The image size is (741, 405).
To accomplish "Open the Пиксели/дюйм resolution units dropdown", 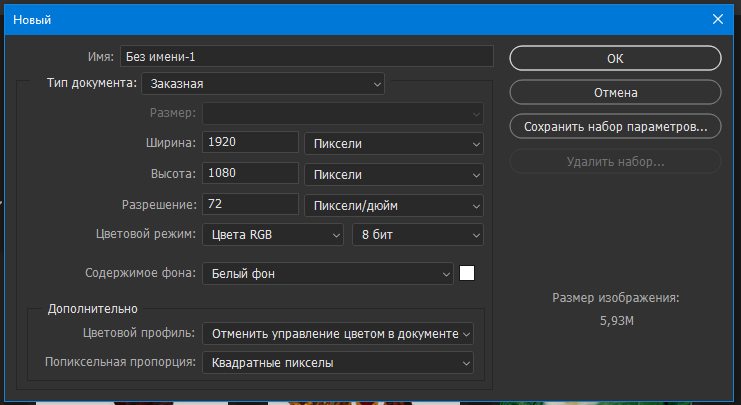I will coord(394,206).
